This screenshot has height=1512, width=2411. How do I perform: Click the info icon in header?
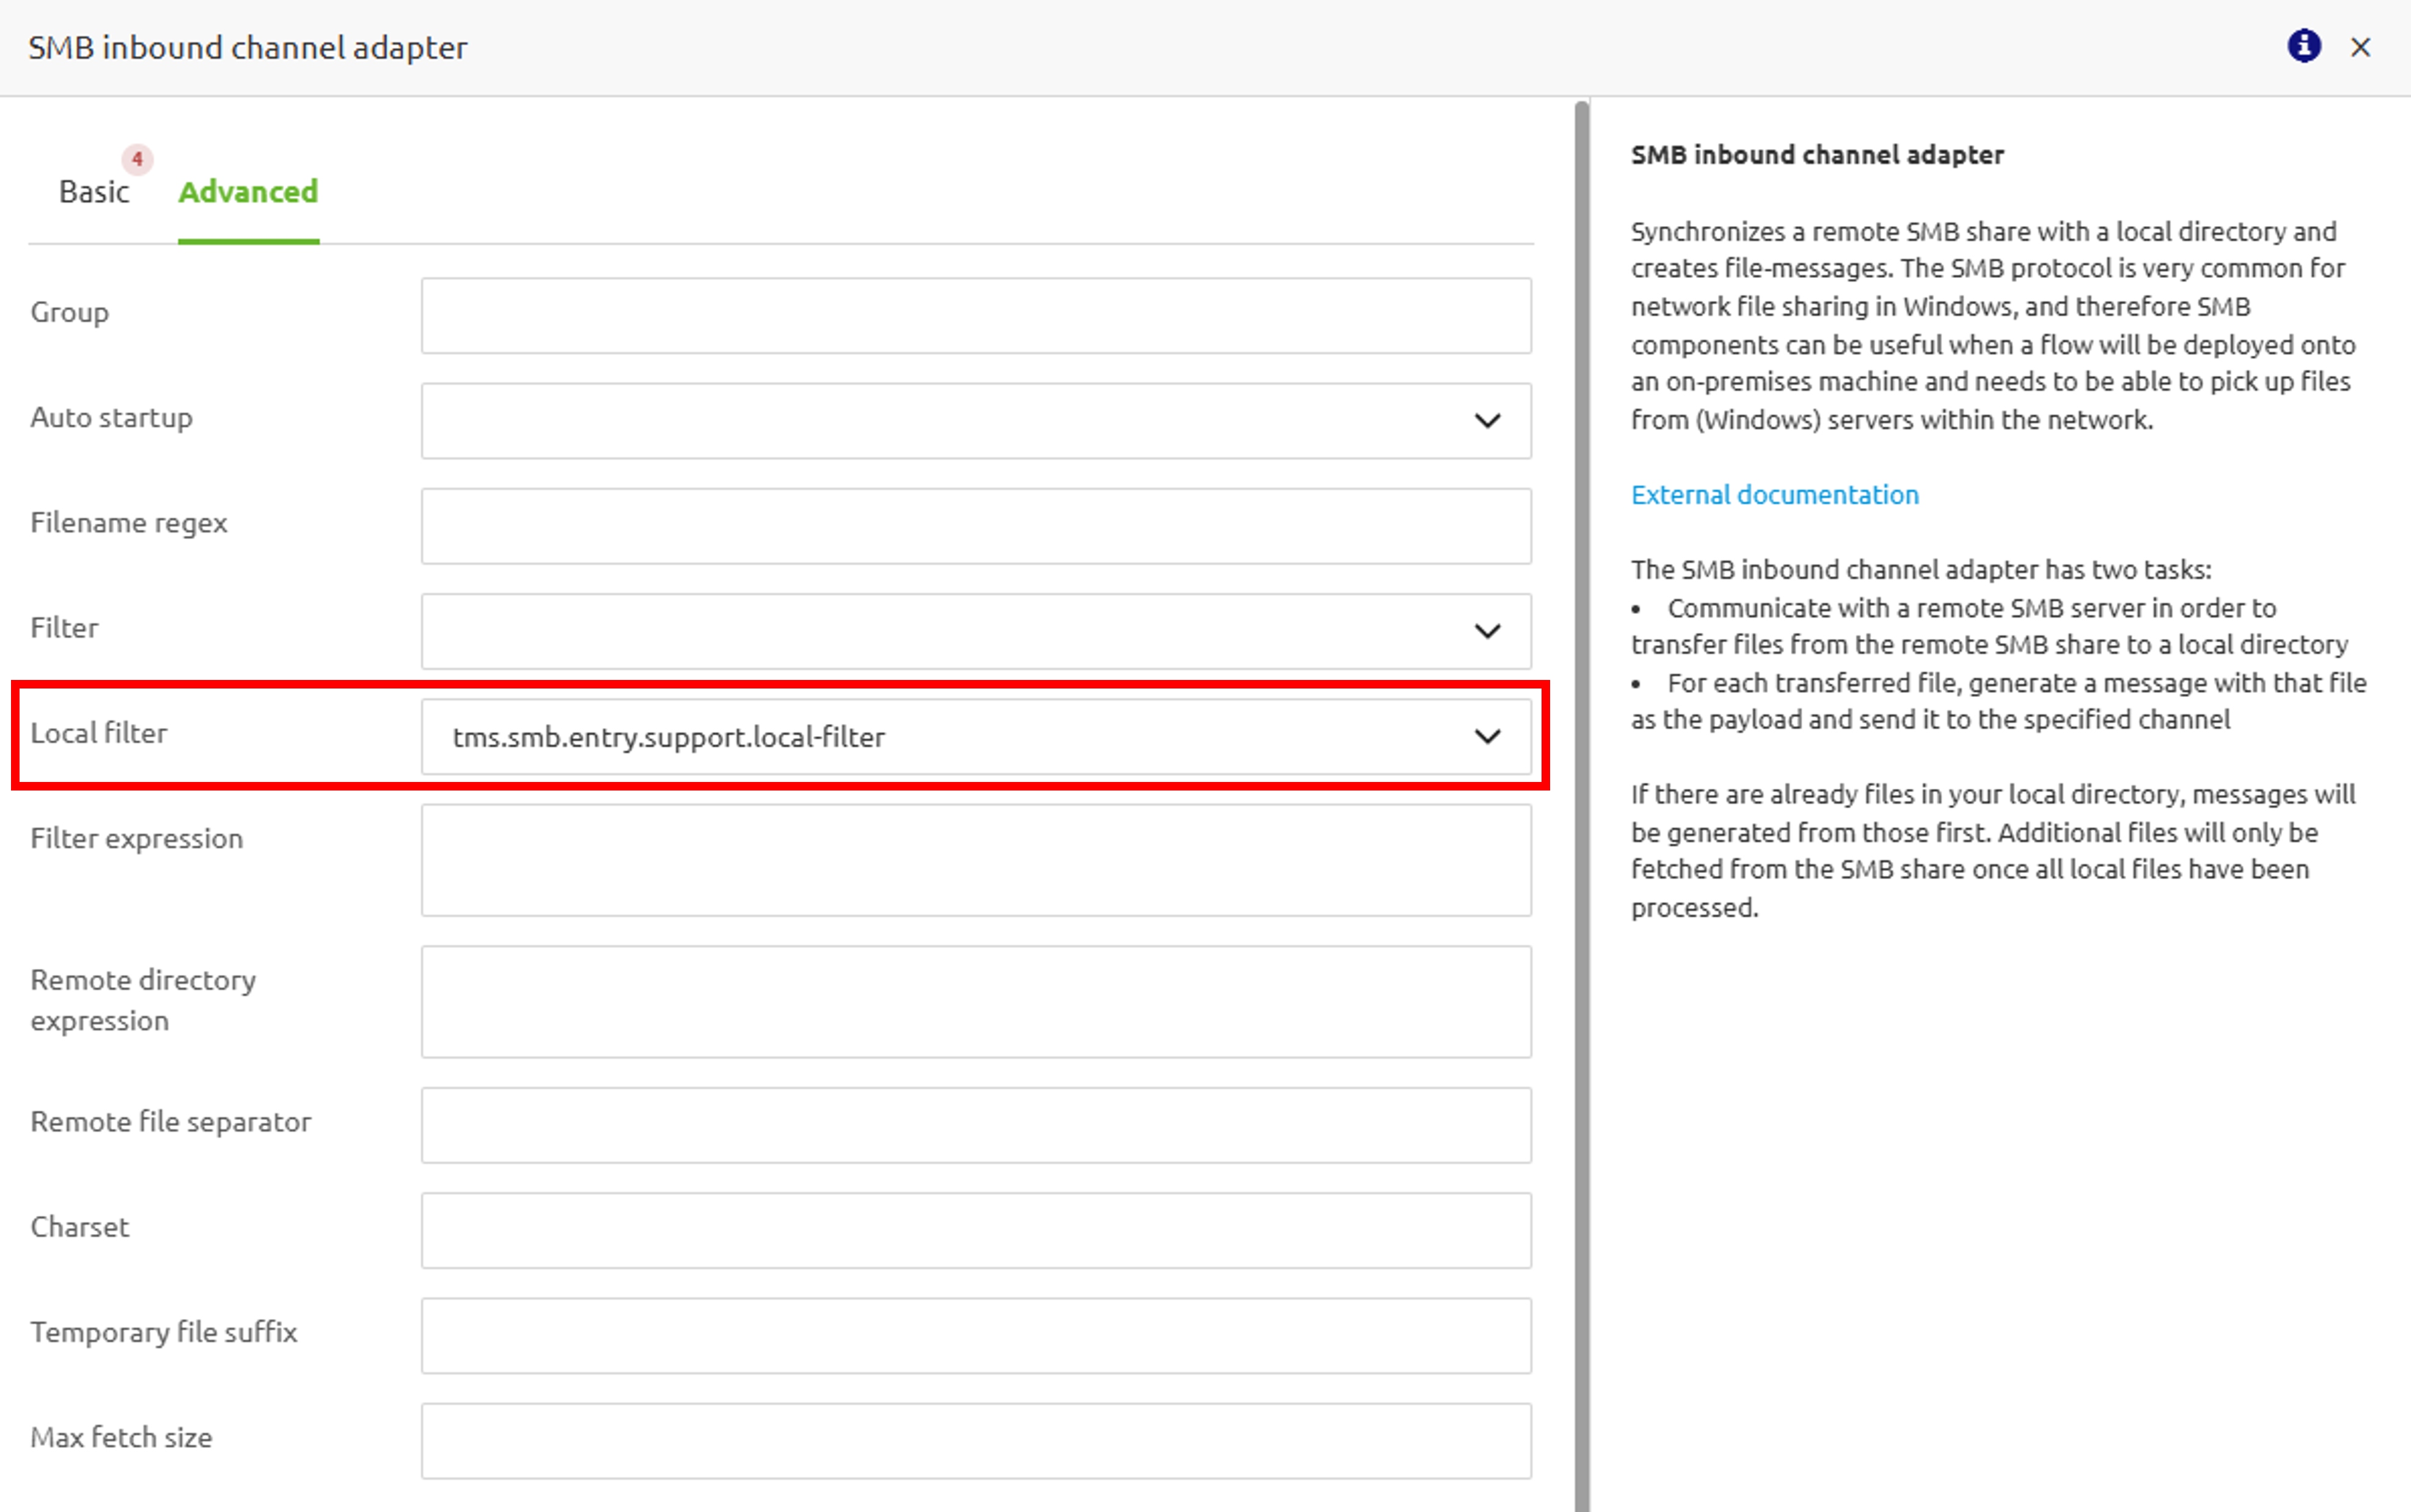(2303, 46)
